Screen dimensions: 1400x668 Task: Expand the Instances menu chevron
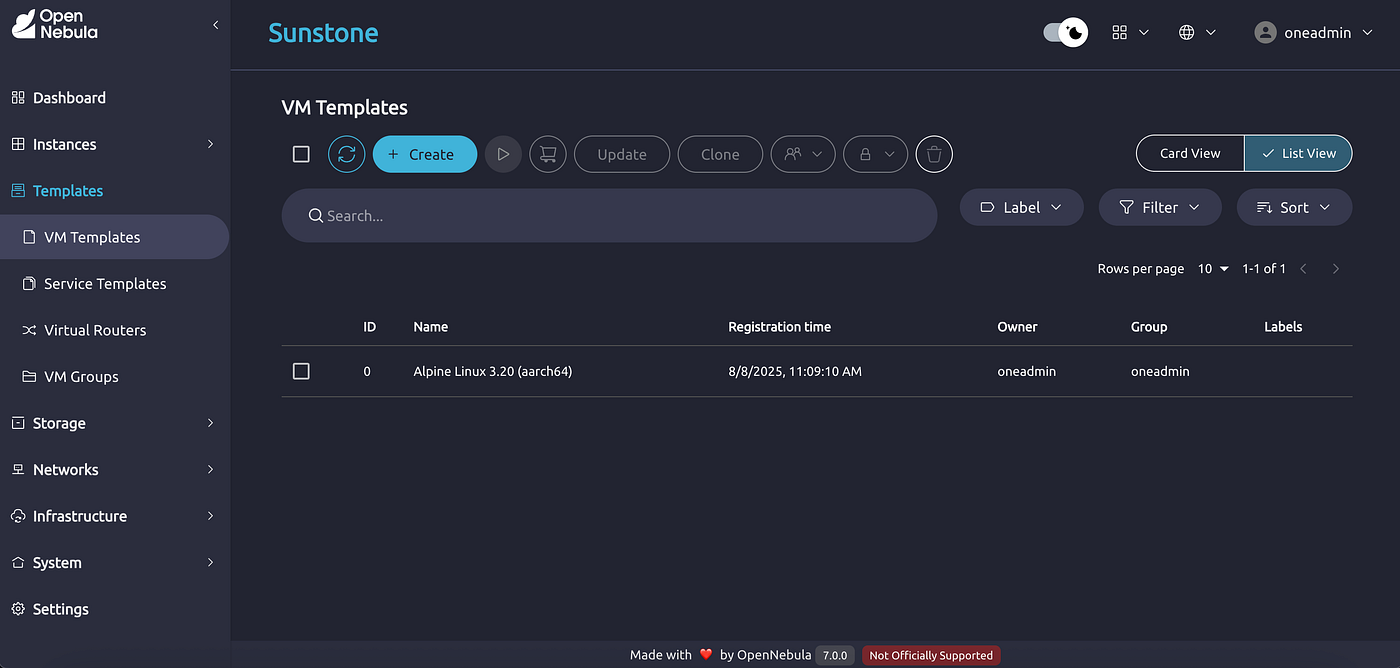pyautogui.click(x=210, y=144)
